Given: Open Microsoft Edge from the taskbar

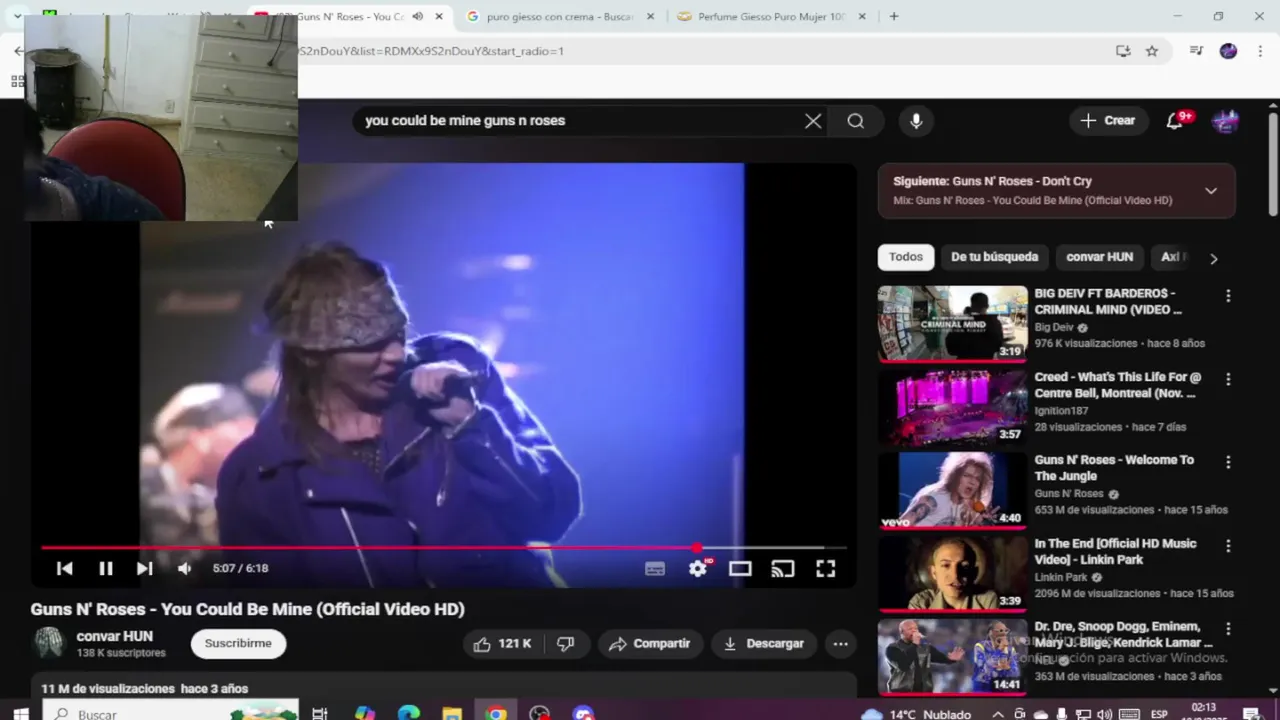Looking at the screenshot, I should [x=408, y=714].
